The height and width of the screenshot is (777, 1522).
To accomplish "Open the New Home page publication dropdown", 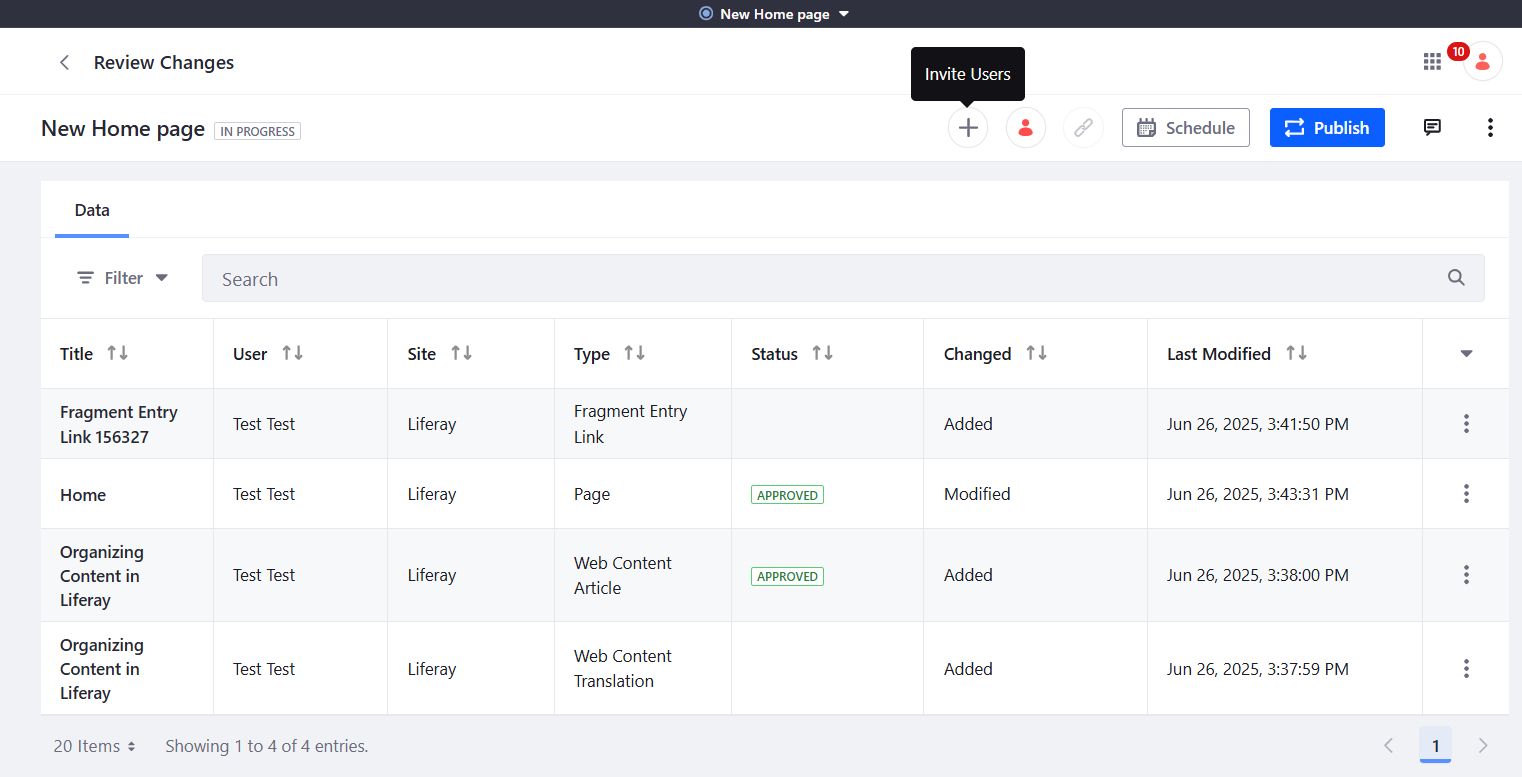I will 774,14.
